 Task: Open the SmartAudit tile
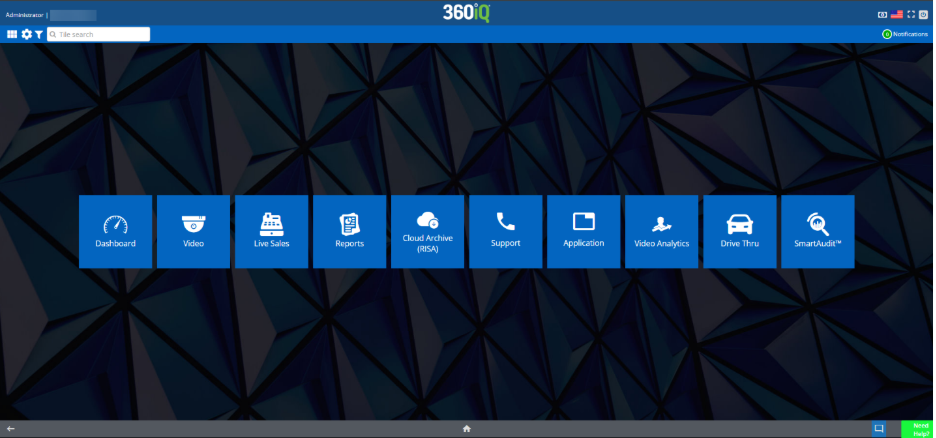tap(817, 231)
